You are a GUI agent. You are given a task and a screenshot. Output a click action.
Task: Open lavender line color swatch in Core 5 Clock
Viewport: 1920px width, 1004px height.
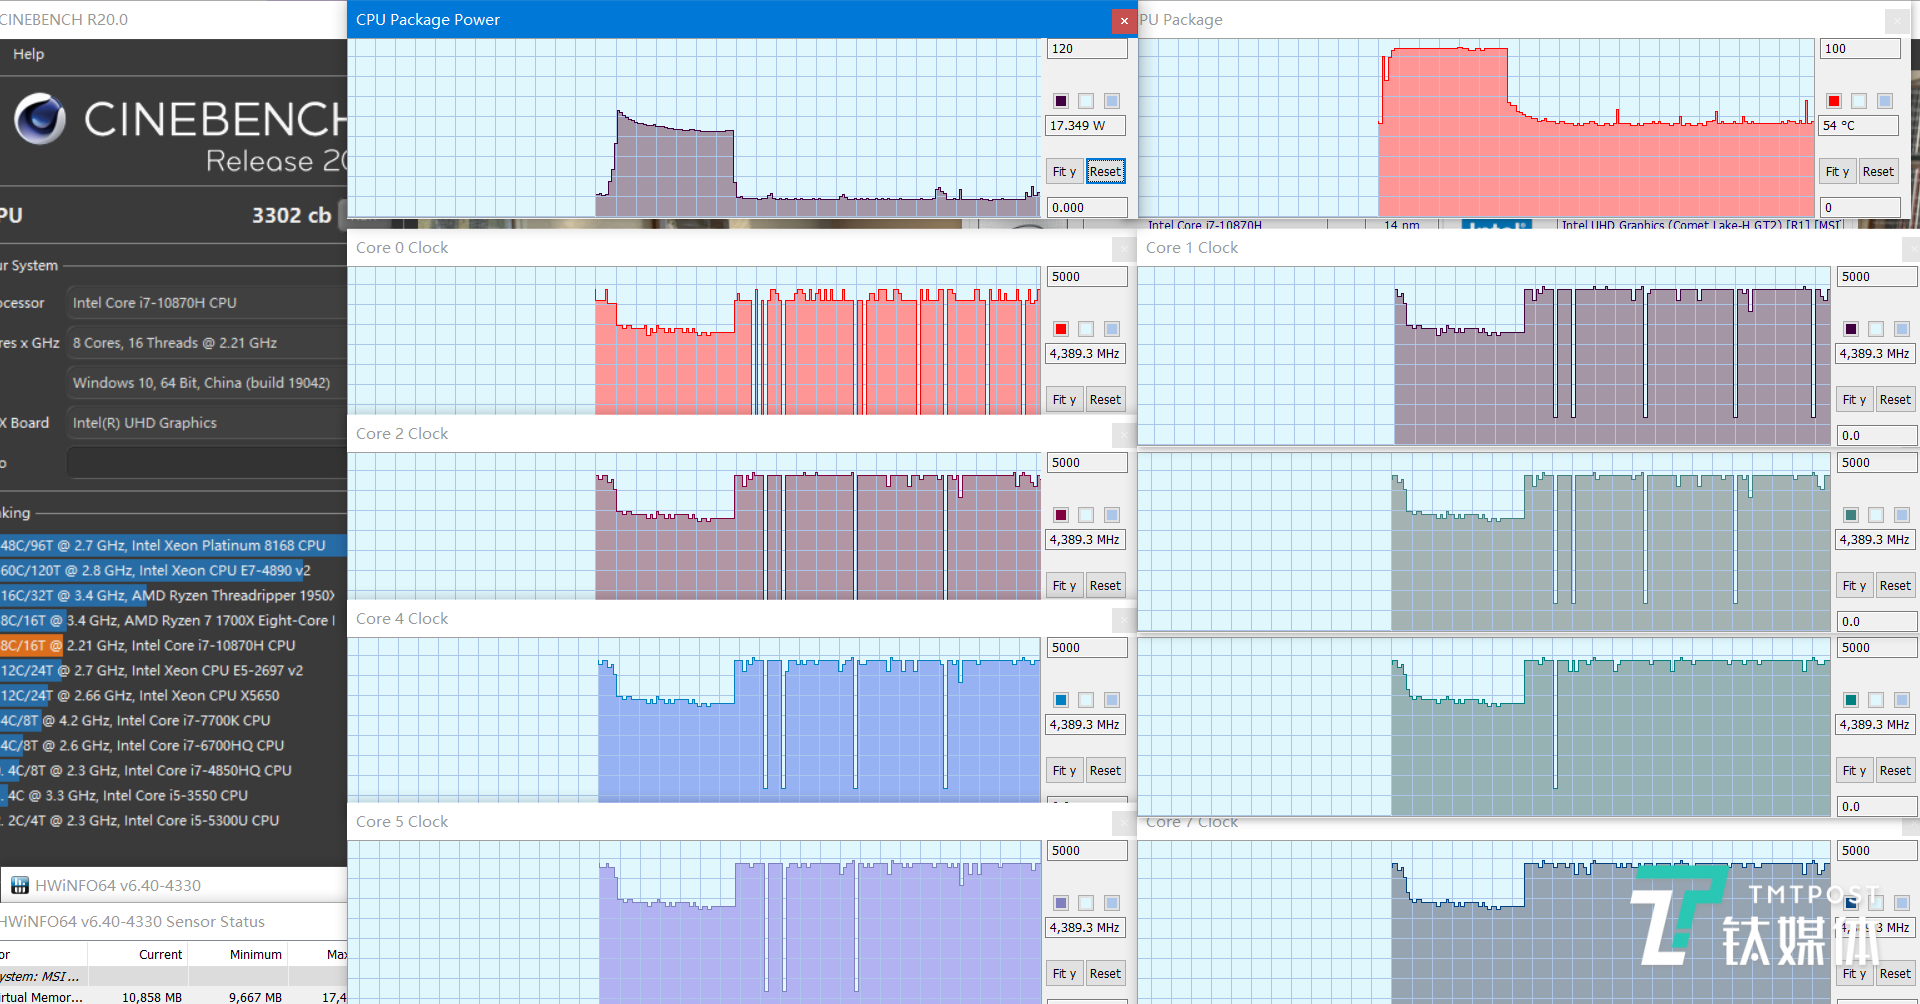tap(1061, 903)
